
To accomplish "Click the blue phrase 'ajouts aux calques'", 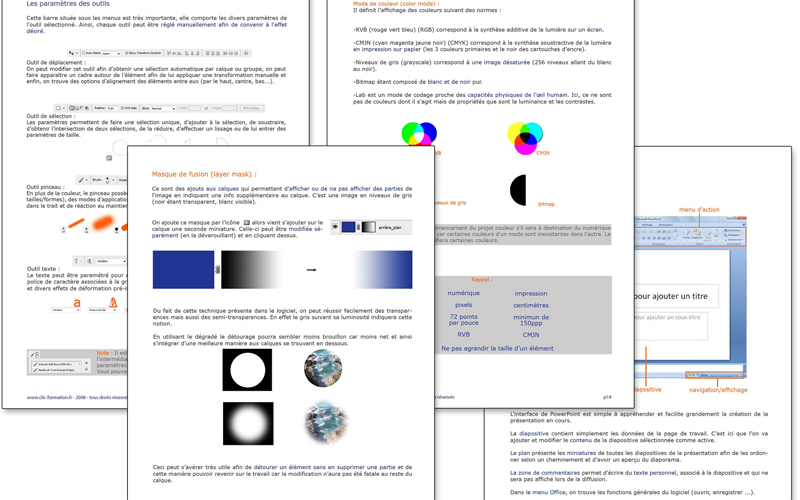I will point(213,189).
